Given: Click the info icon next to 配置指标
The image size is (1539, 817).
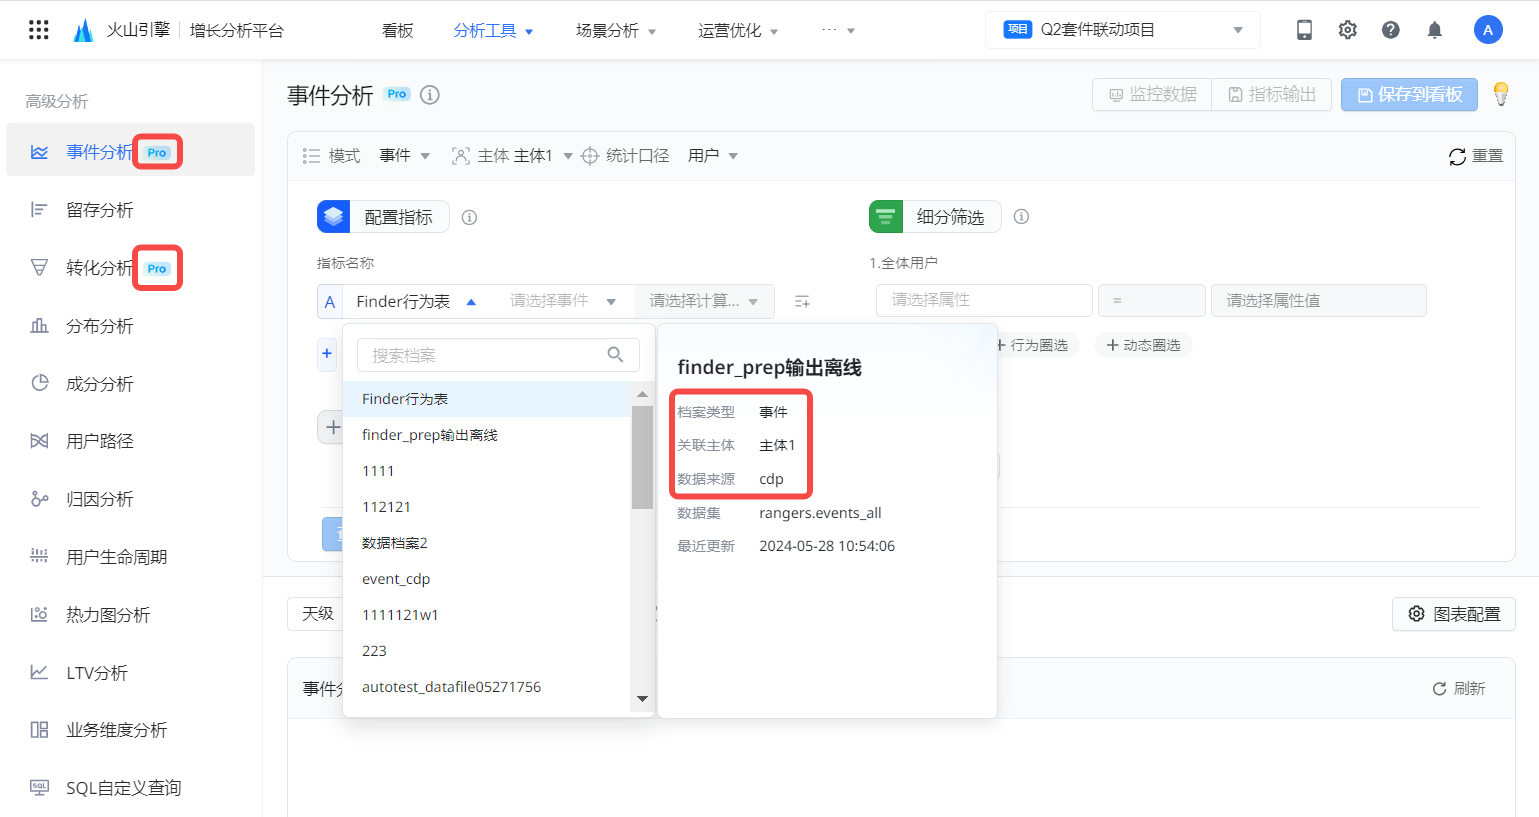Looking at the screenshot, I should pos(469,217).
